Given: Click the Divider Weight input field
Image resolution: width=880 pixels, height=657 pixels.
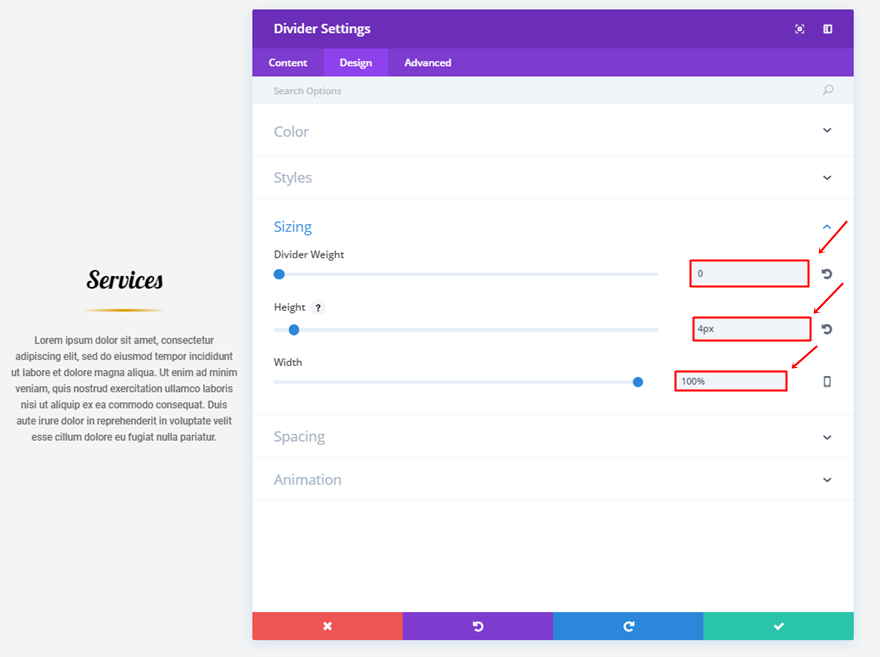Looking at the screenshot, I should point(749,274).
